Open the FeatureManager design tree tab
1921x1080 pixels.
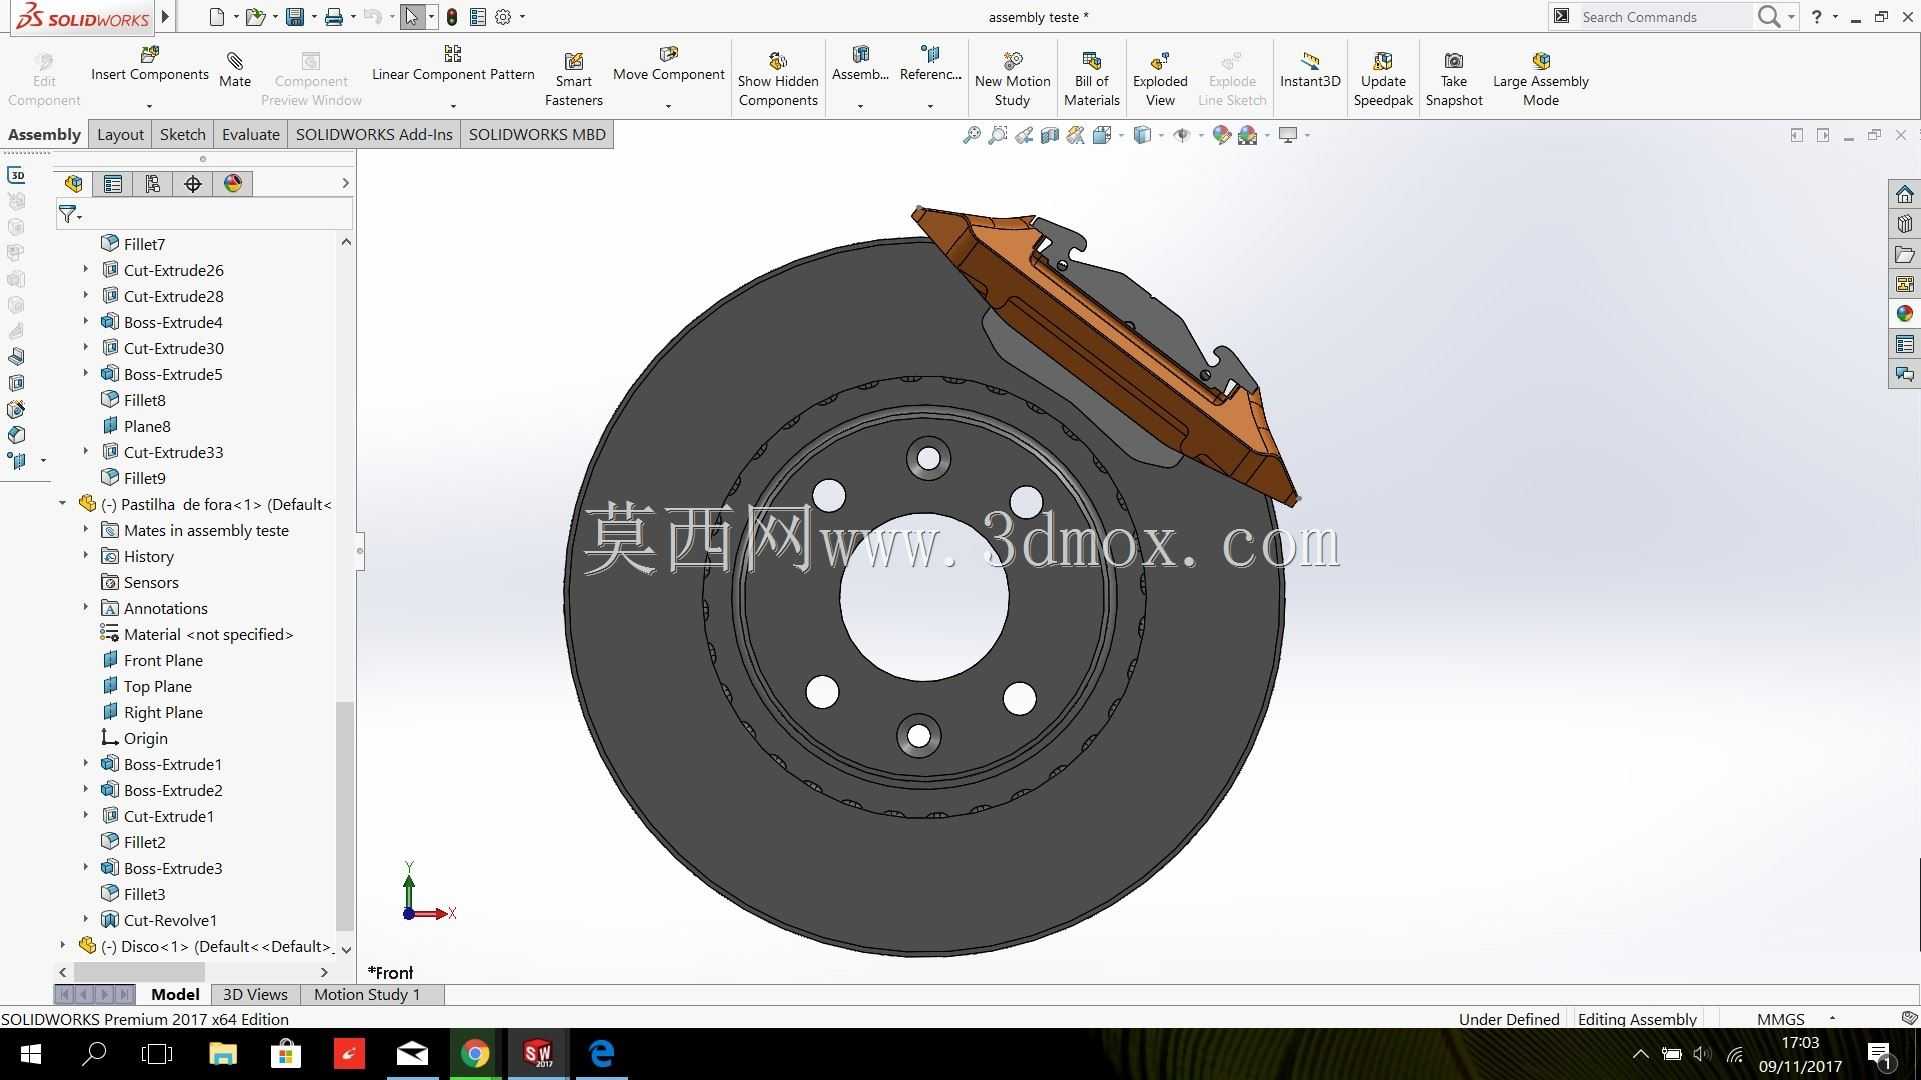point(73,184)
